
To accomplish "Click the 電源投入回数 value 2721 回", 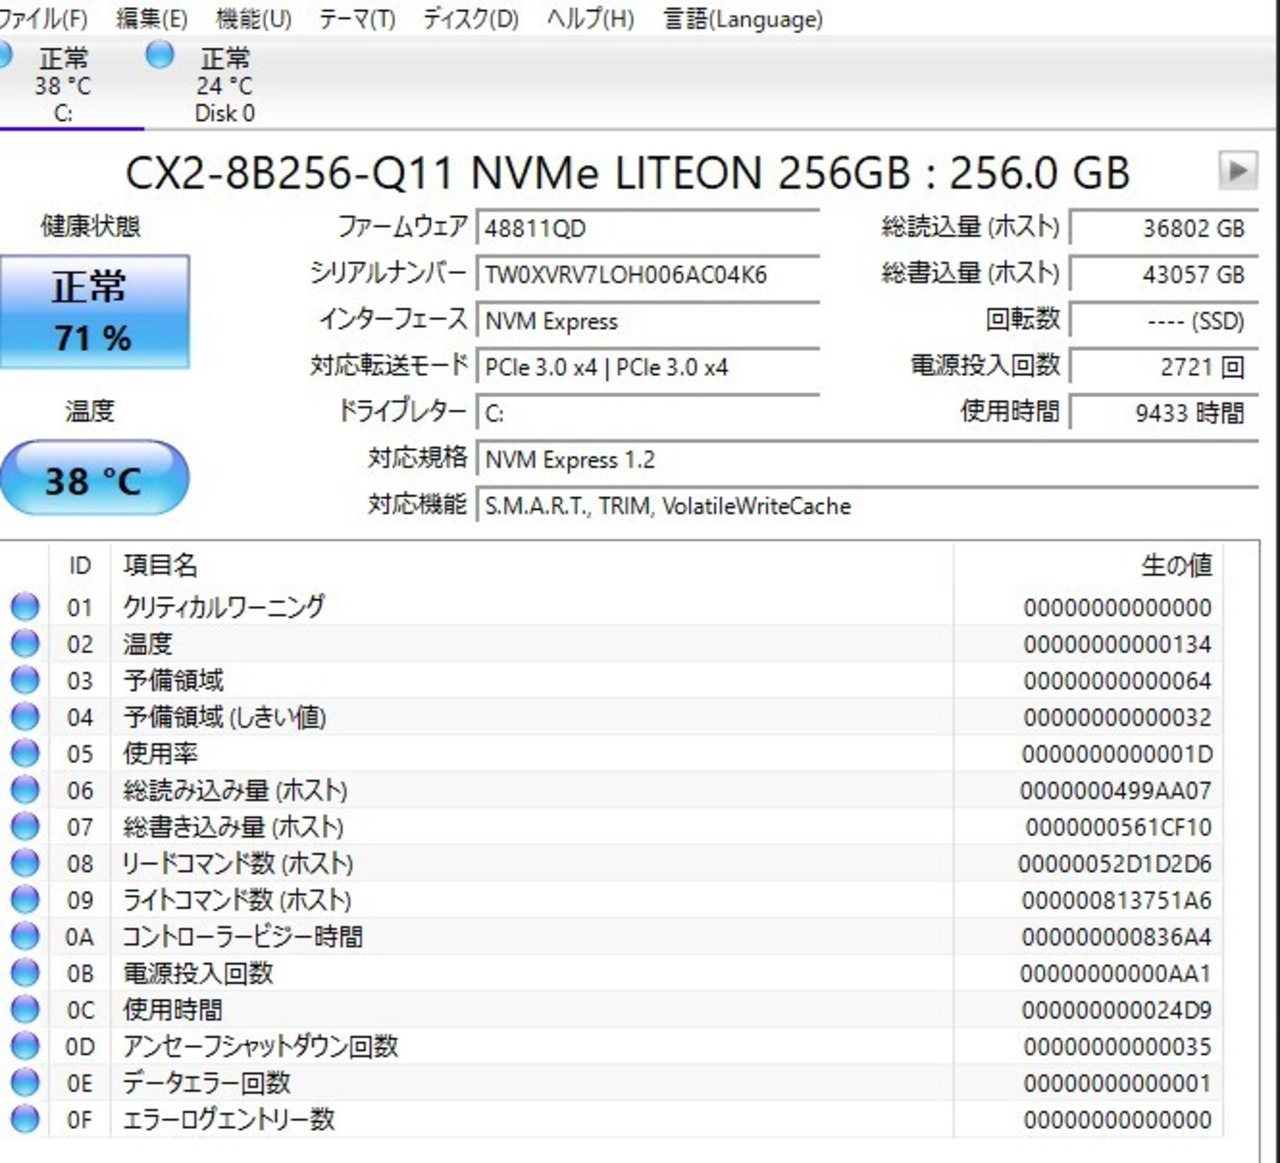I will (x=1164, y=367).
